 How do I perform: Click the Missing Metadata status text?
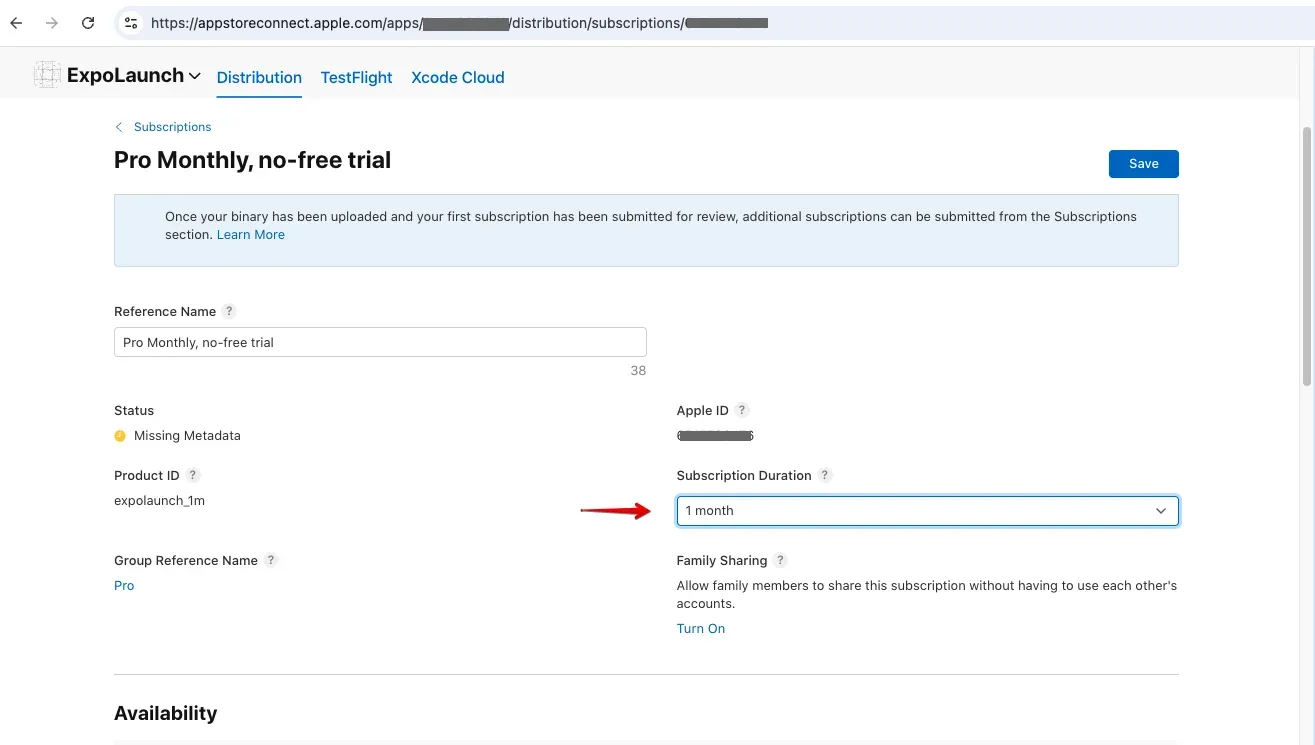coord(187,436)
